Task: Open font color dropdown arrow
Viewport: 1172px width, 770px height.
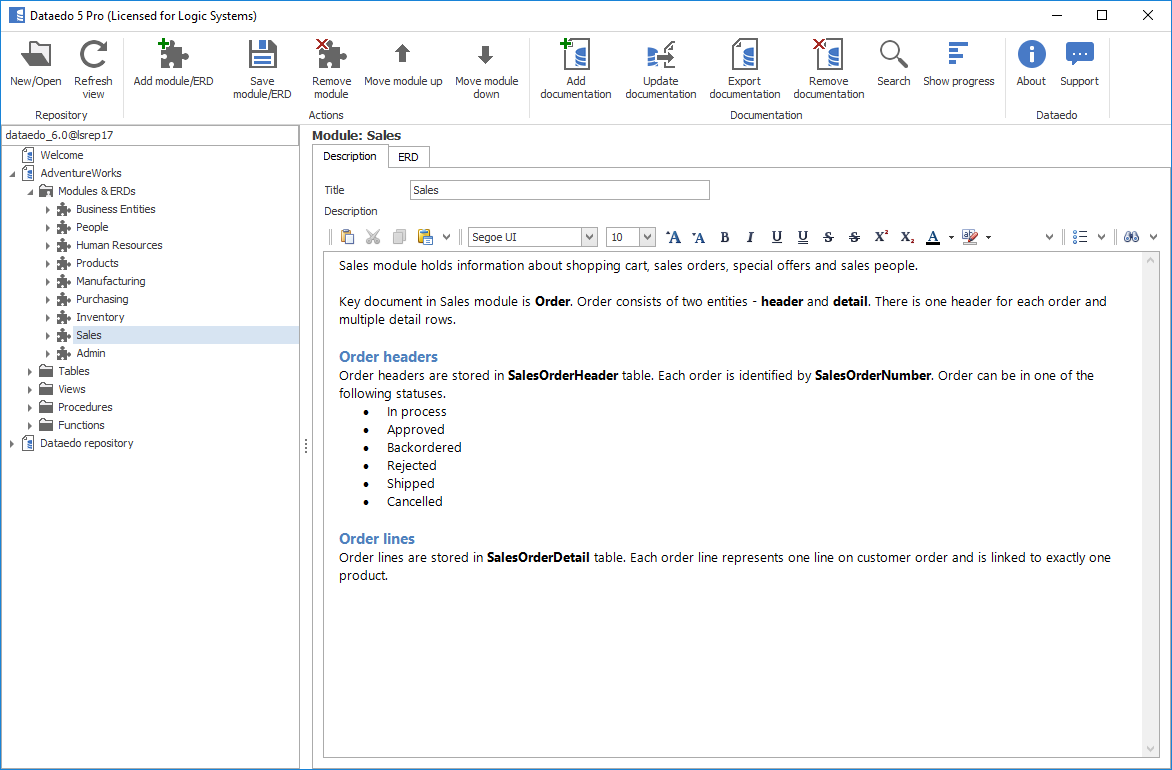Action: tap(951, 238)
